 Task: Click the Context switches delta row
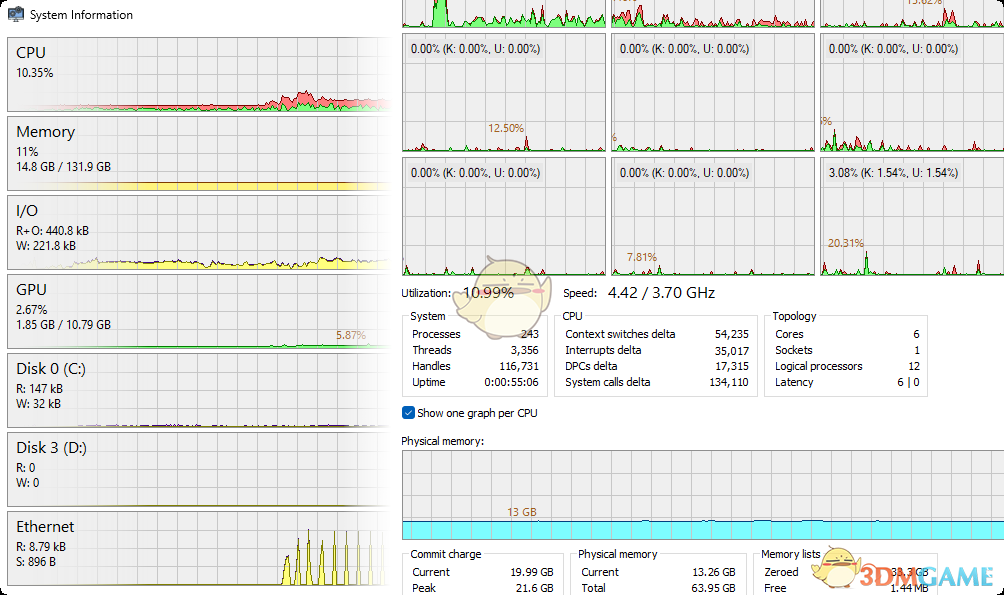tap(656, 334)
